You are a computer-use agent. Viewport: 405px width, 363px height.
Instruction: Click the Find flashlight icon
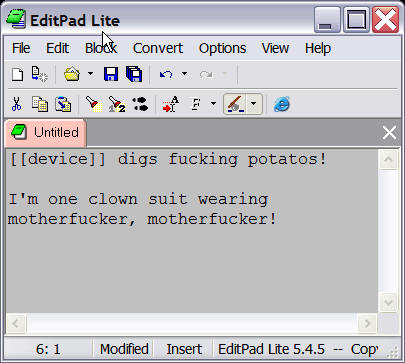pos(94,104)
